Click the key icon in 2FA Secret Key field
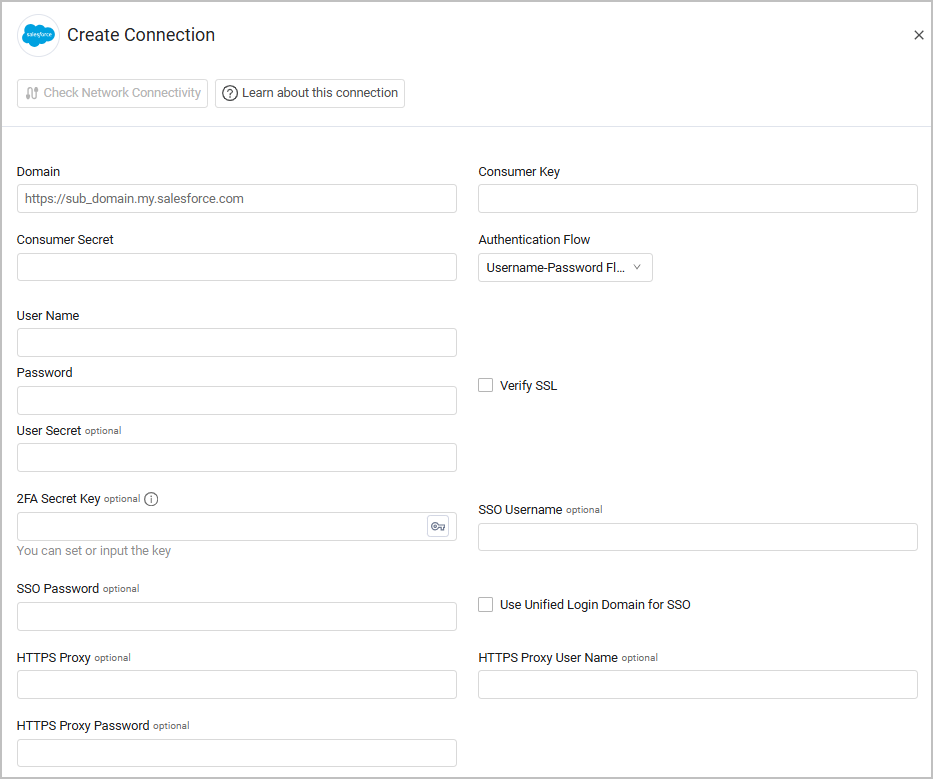 click(438, 526)
